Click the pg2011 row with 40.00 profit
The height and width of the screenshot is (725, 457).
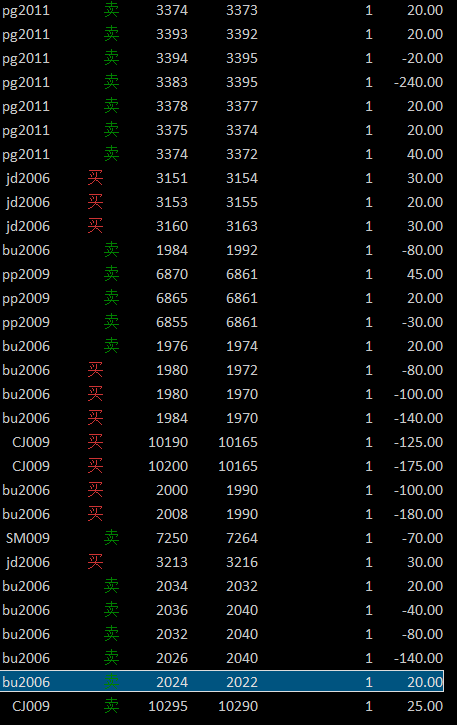[222, 154]
